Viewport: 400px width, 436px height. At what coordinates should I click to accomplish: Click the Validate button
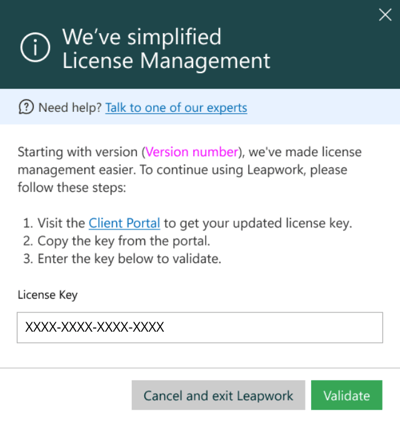click(347, 395)
